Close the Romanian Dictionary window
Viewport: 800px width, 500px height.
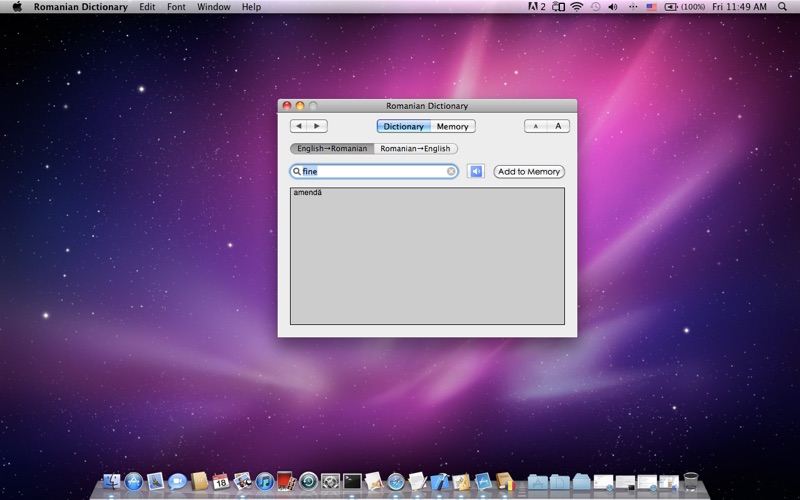coord(287,106)
